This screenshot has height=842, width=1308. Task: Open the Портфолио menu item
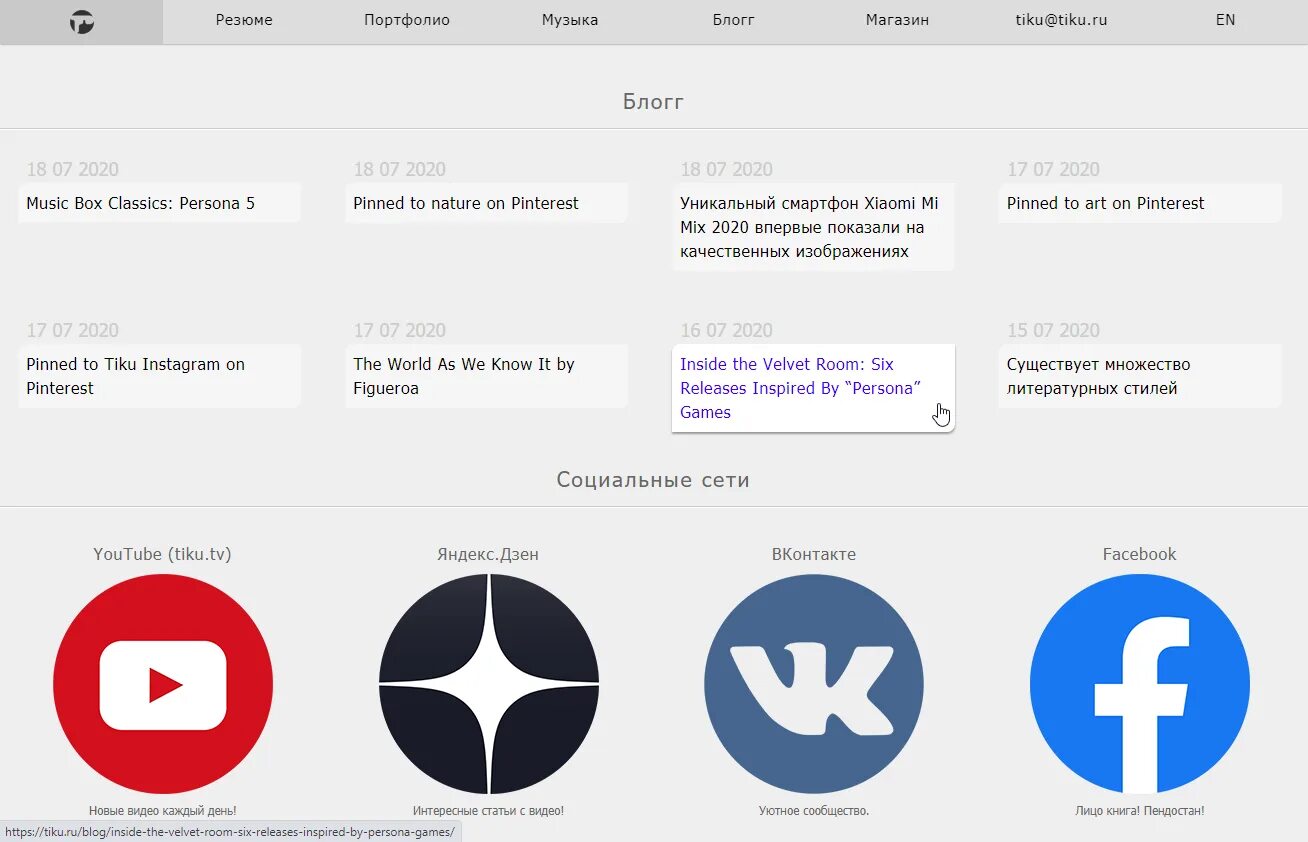[407, 20]
